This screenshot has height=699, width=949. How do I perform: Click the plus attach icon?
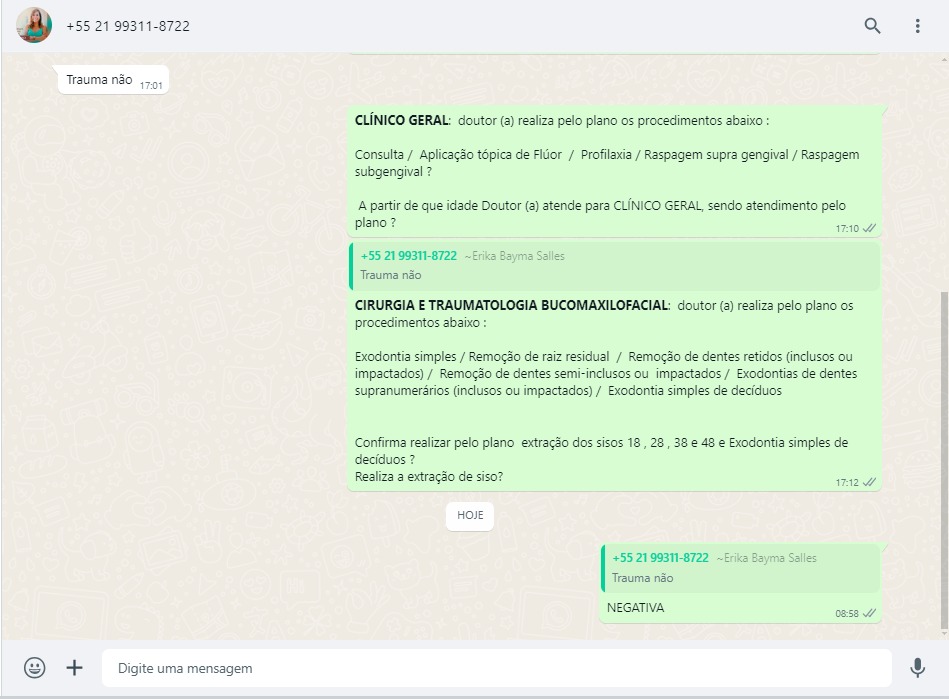74,668
